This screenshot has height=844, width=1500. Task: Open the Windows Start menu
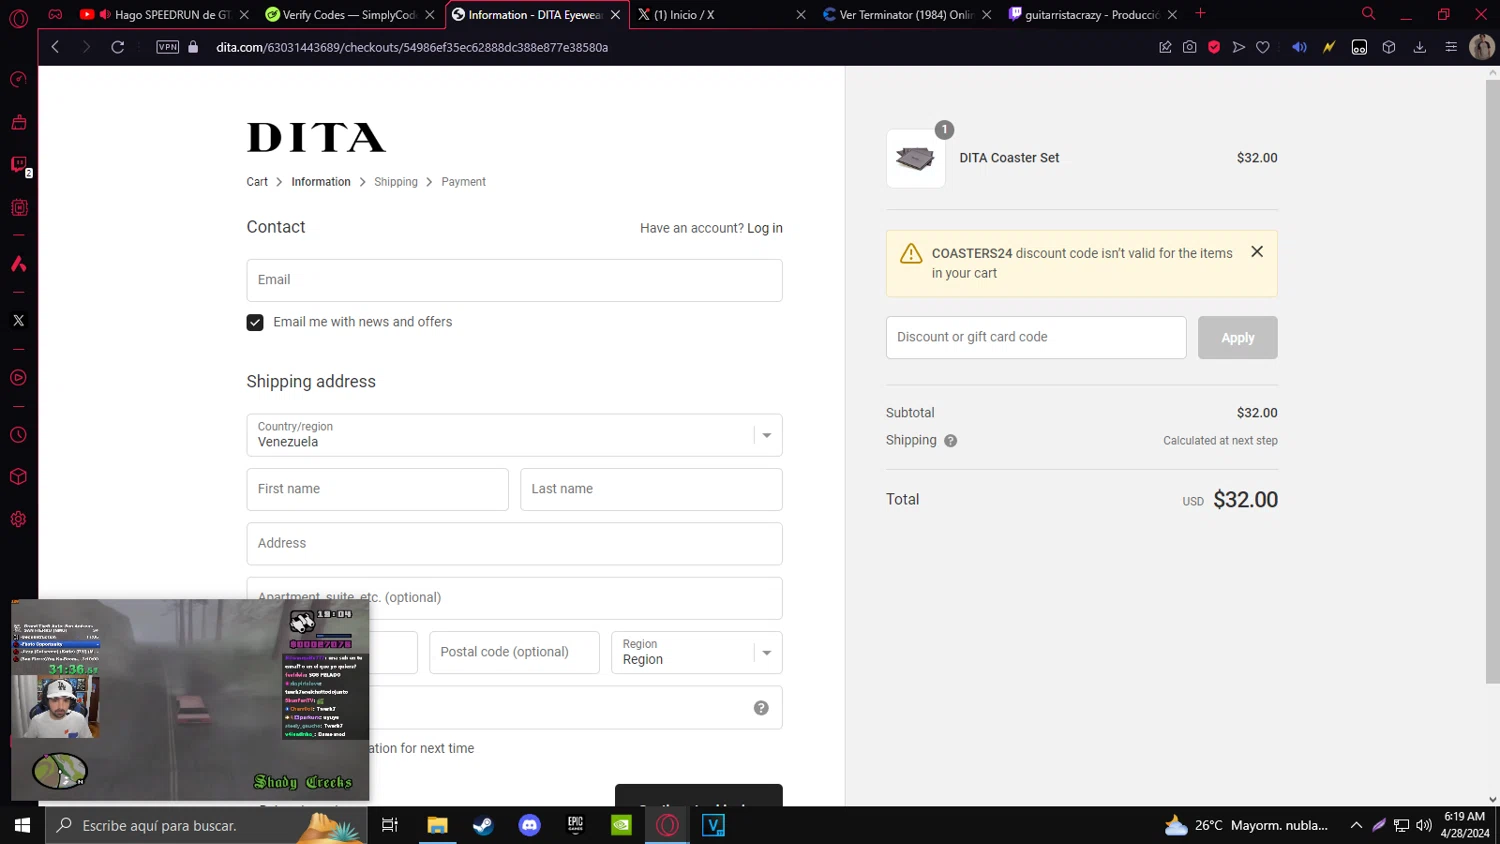pyautogui.click(x=22, y=825)
